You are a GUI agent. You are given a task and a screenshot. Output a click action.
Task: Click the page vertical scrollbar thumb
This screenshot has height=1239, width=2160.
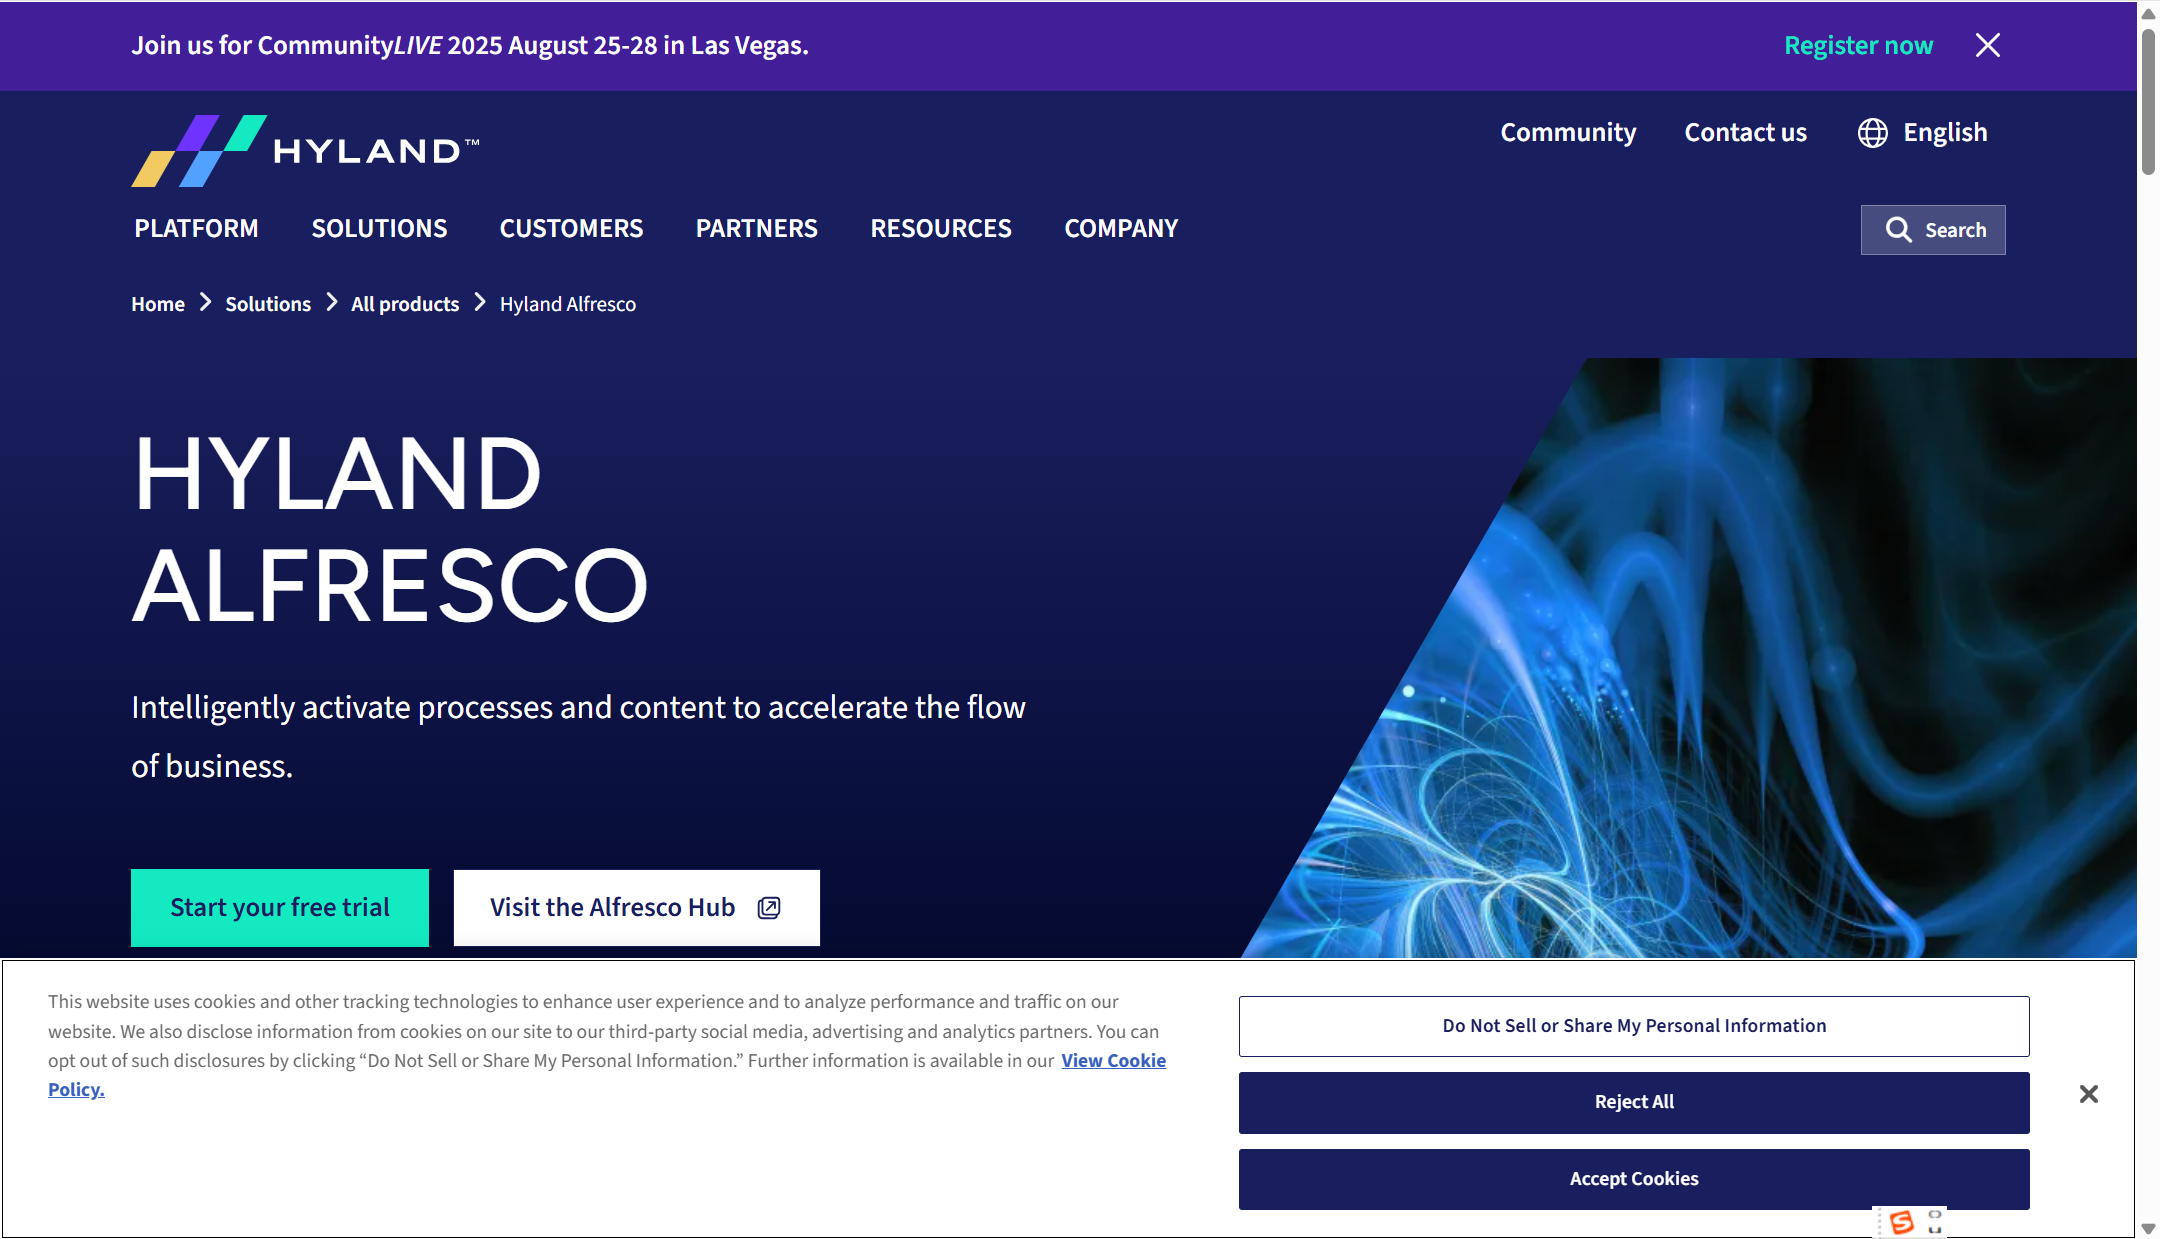pos(2147,100)
